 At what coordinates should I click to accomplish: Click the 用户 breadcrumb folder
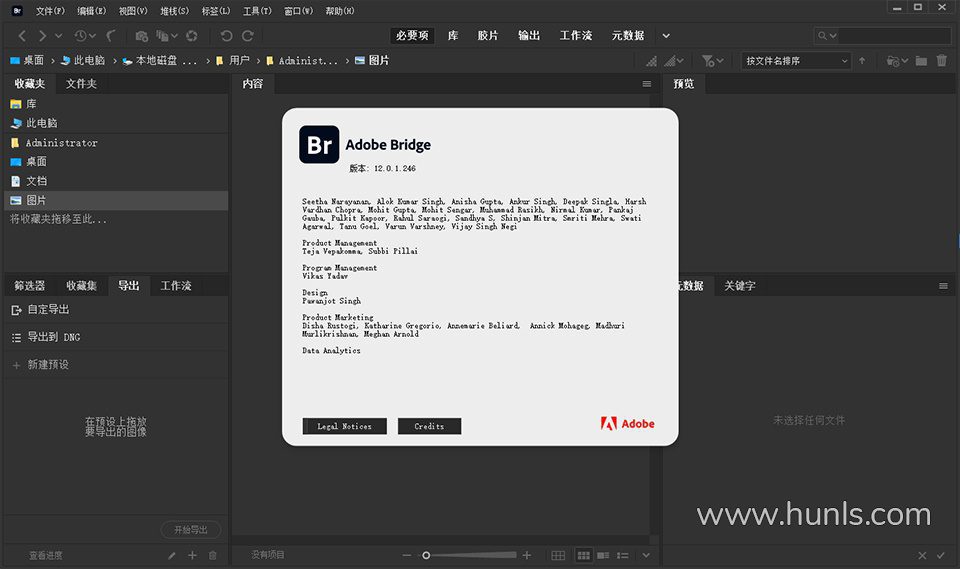coord(233,61)
